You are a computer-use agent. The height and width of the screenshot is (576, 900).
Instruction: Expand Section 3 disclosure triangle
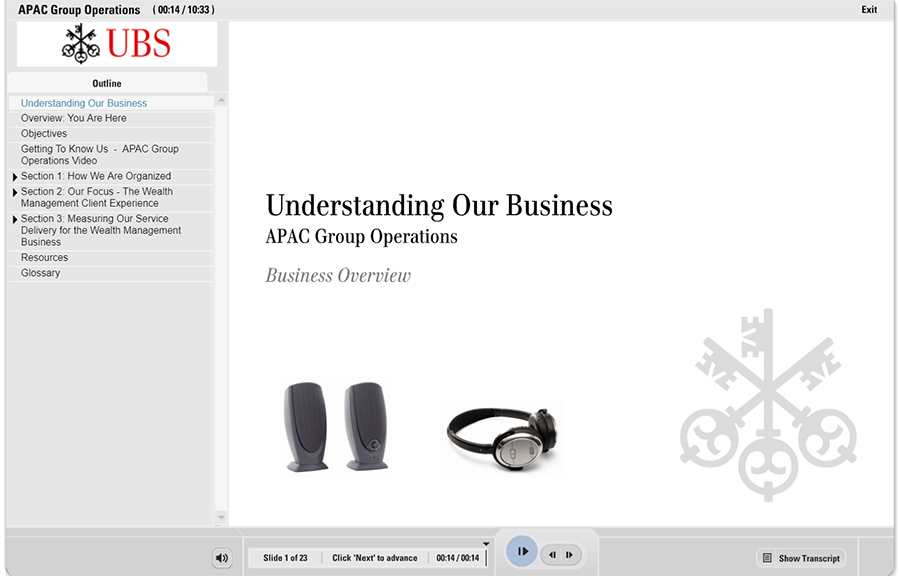tap(15, 219)
